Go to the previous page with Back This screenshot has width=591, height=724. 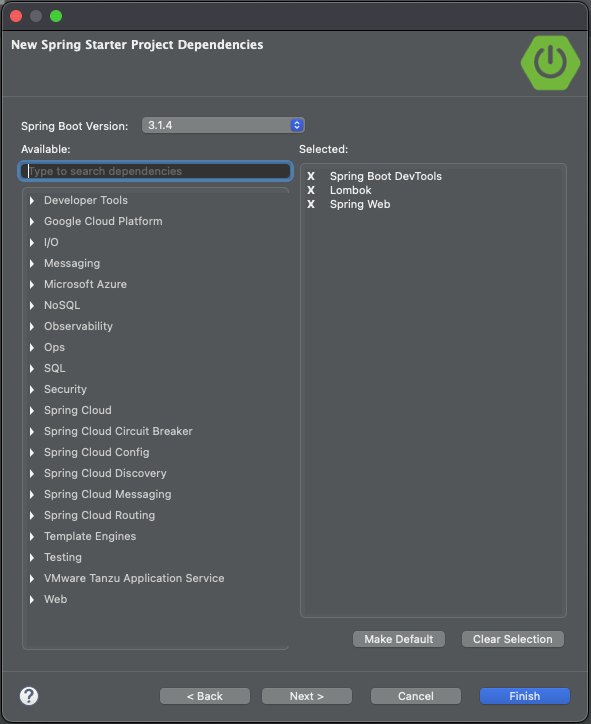coord(205,696)
